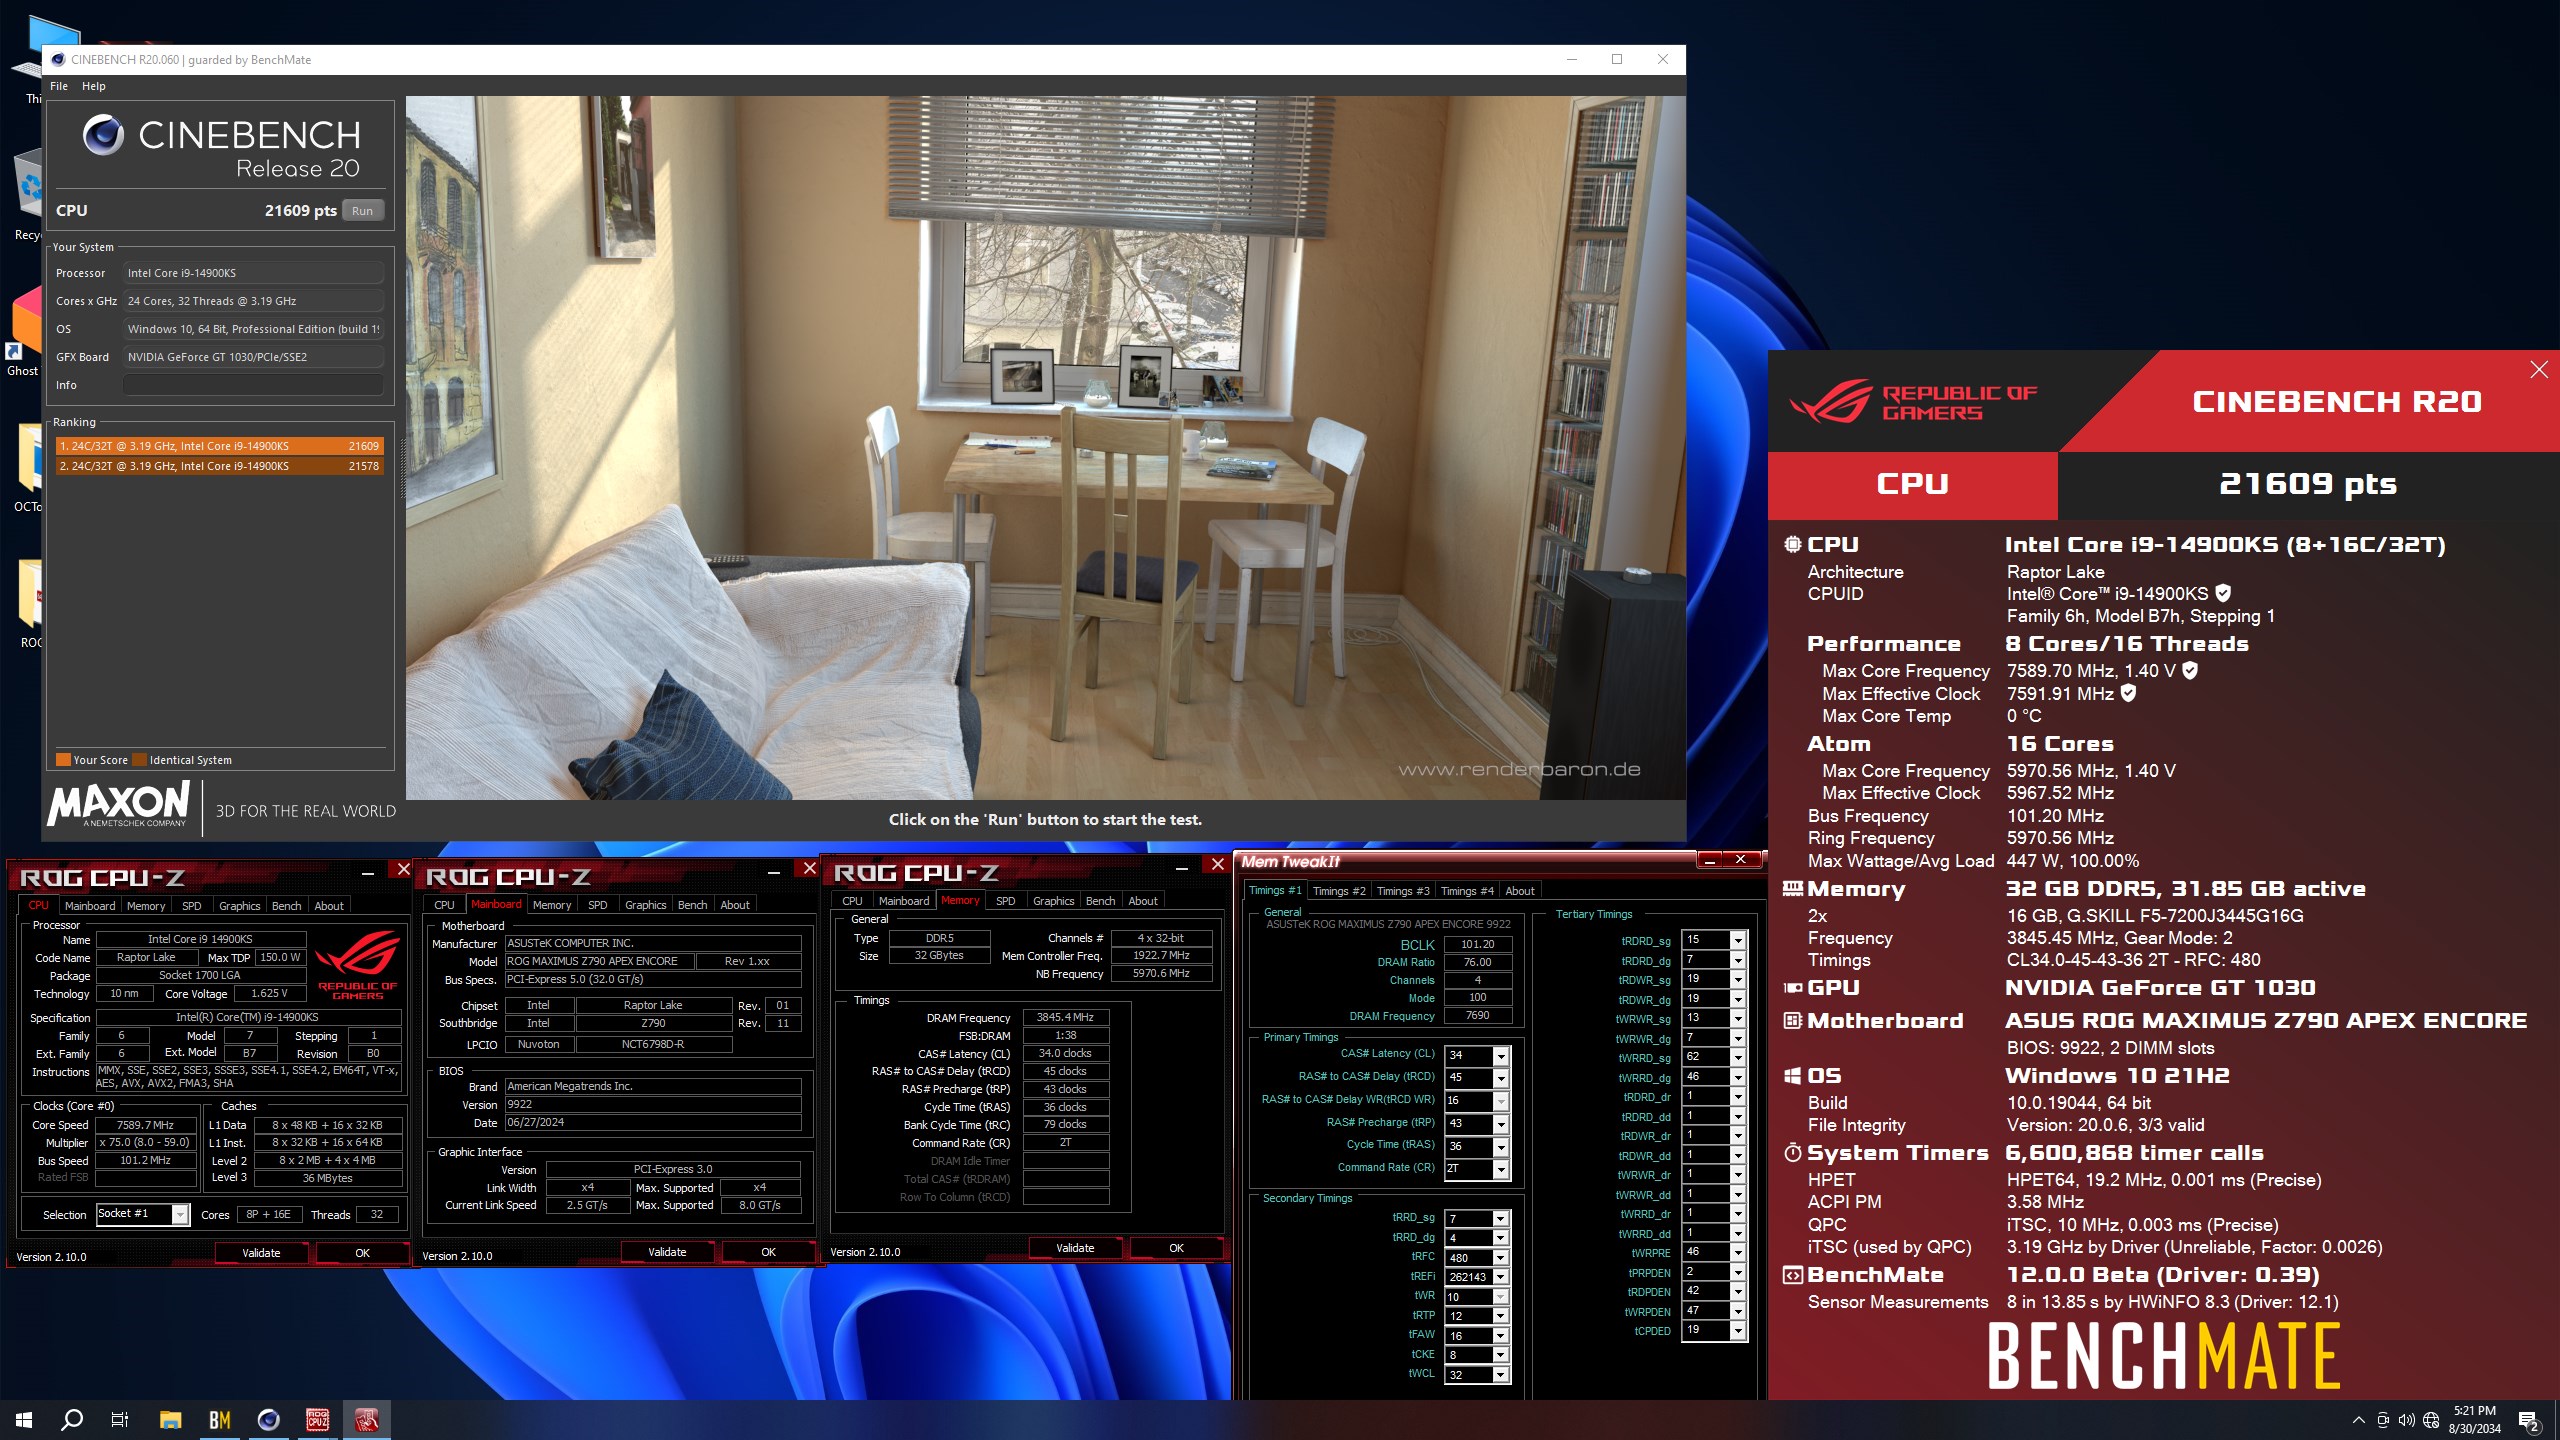Image resolution: width=2560 pixels, height=1440 pixels.
Task: Open the Windows Start menu
Action: 24,1420
